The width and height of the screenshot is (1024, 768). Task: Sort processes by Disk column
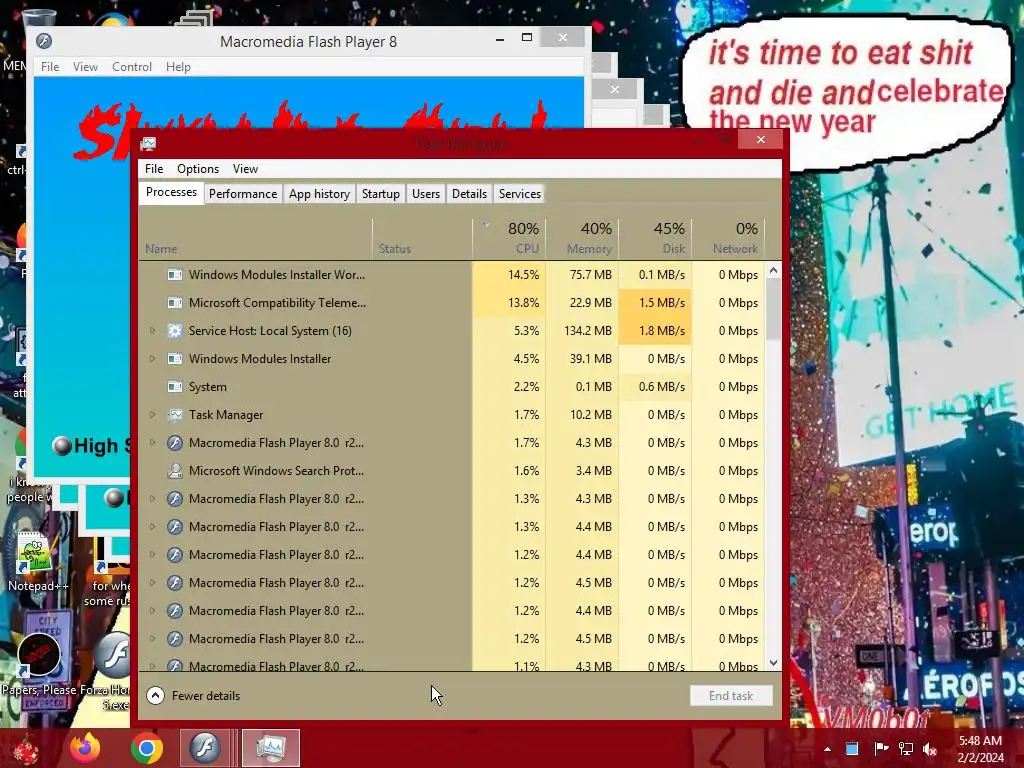656,238
